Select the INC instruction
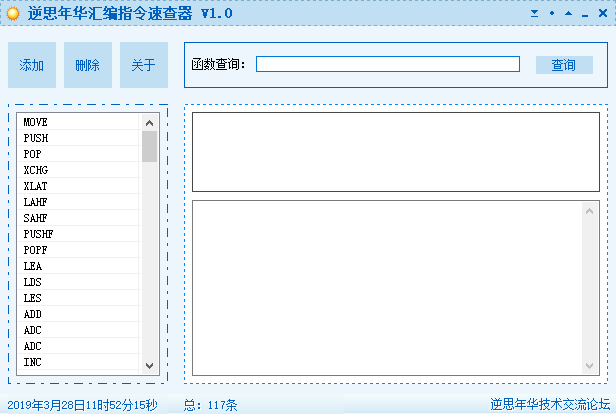616x414 pixels. tap(80, 362)
